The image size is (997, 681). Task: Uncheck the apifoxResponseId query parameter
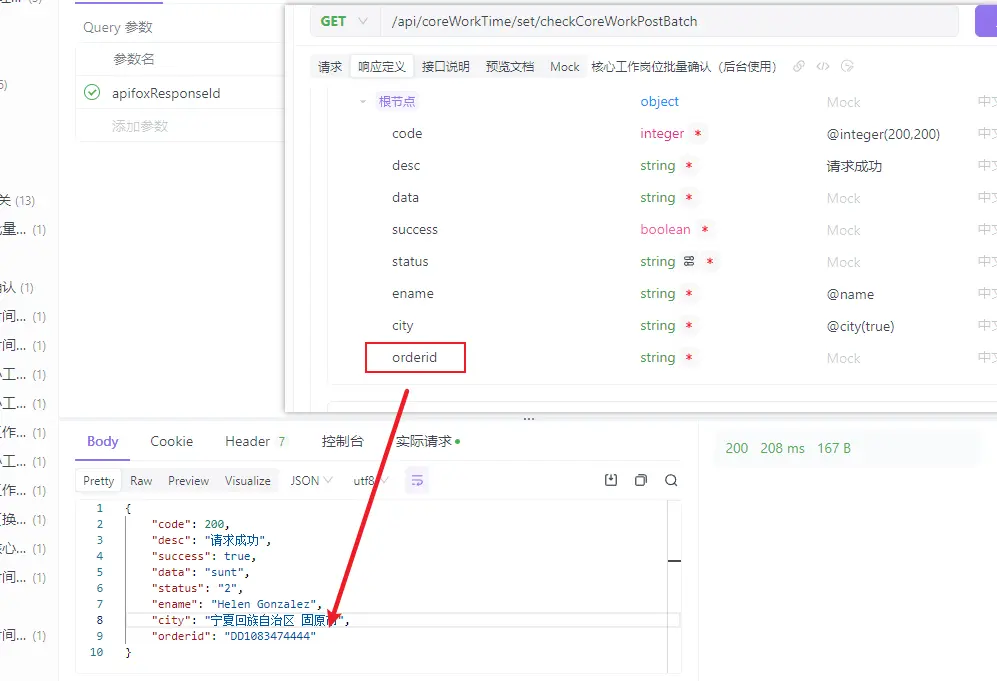coord(92,93)
